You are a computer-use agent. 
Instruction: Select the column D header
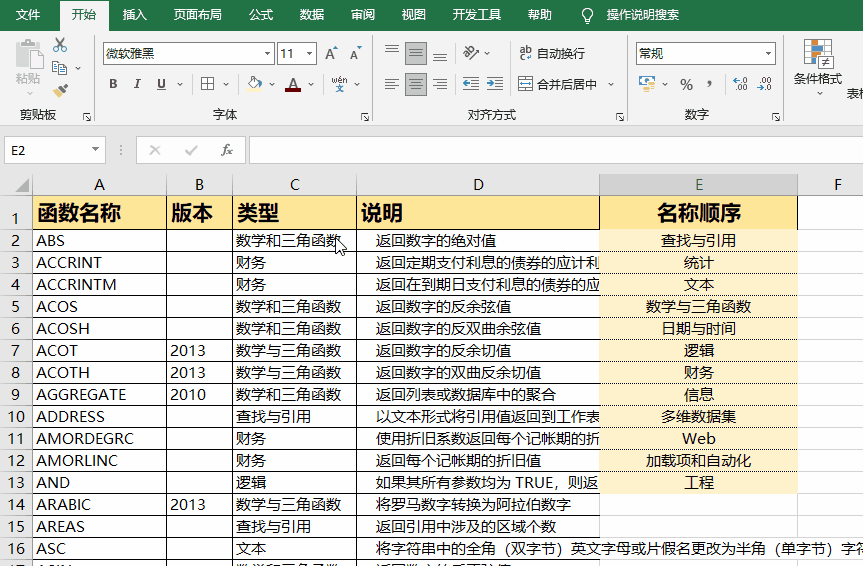[478, 184]
